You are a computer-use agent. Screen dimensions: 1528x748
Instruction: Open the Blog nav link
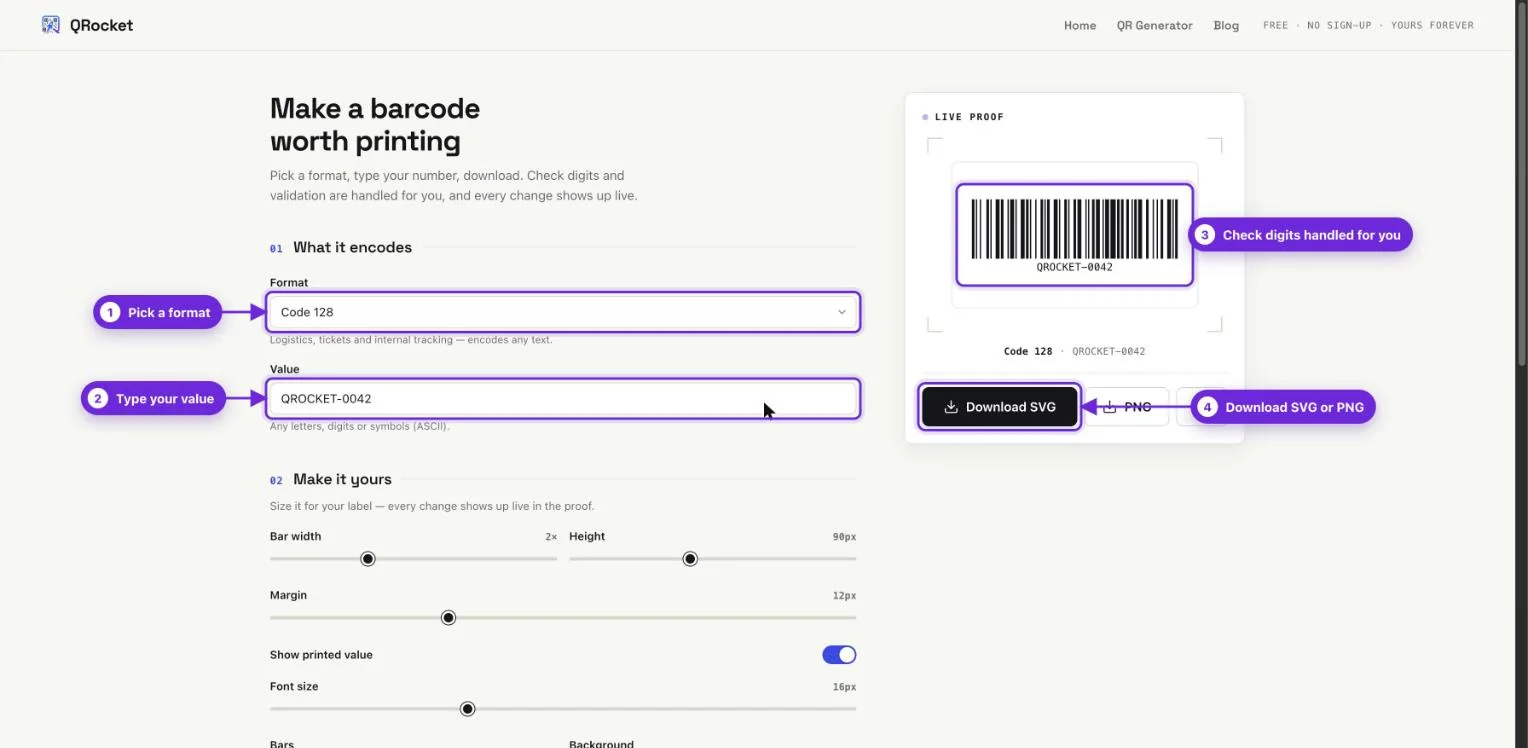1226,25
